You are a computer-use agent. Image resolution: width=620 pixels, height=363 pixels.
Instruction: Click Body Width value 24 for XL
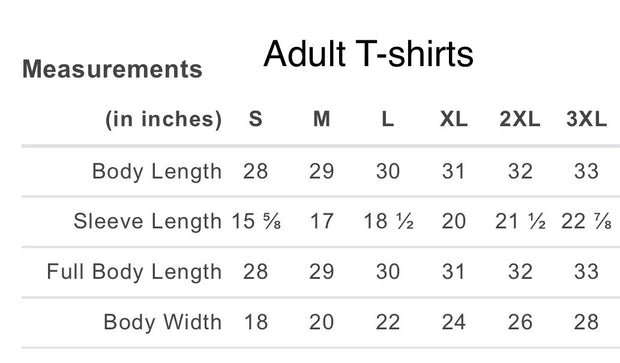coord(454,321)
